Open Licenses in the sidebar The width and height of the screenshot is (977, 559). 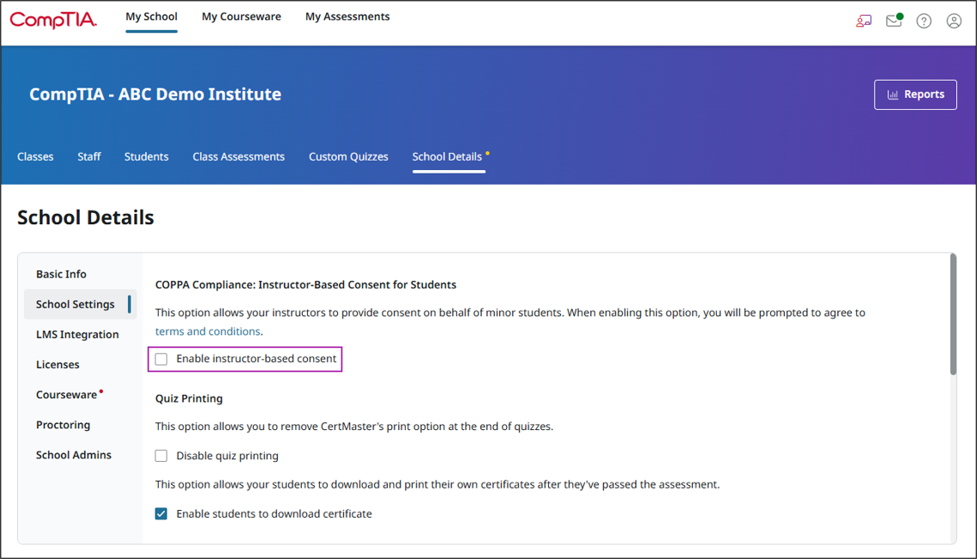[x=57, y=365]
